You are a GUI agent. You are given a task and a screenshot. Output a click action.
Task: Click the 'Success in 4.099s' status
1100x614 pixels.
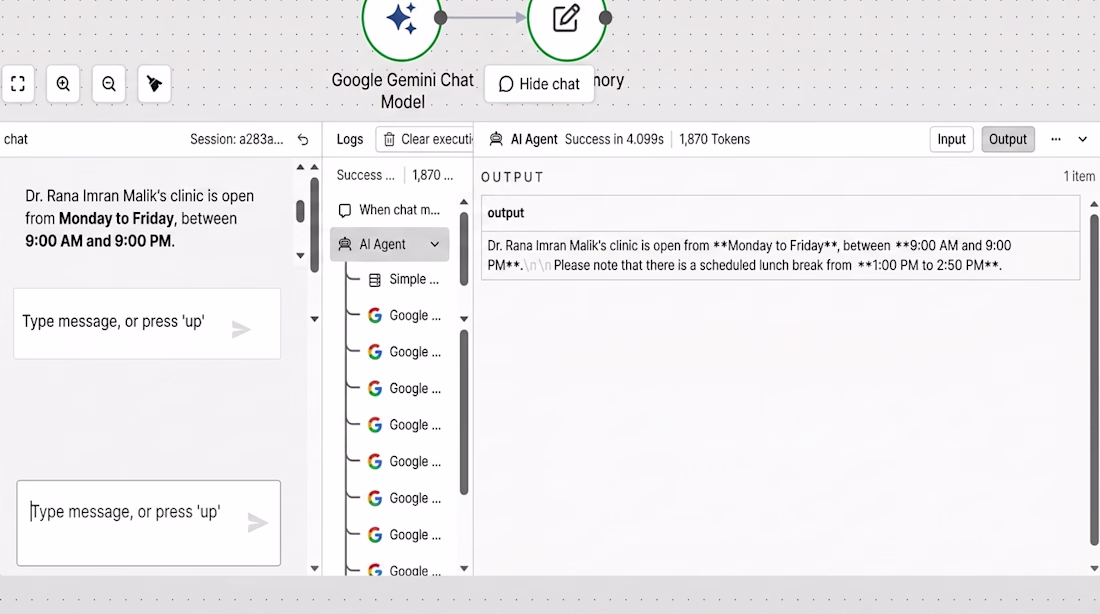click(614, 140)
